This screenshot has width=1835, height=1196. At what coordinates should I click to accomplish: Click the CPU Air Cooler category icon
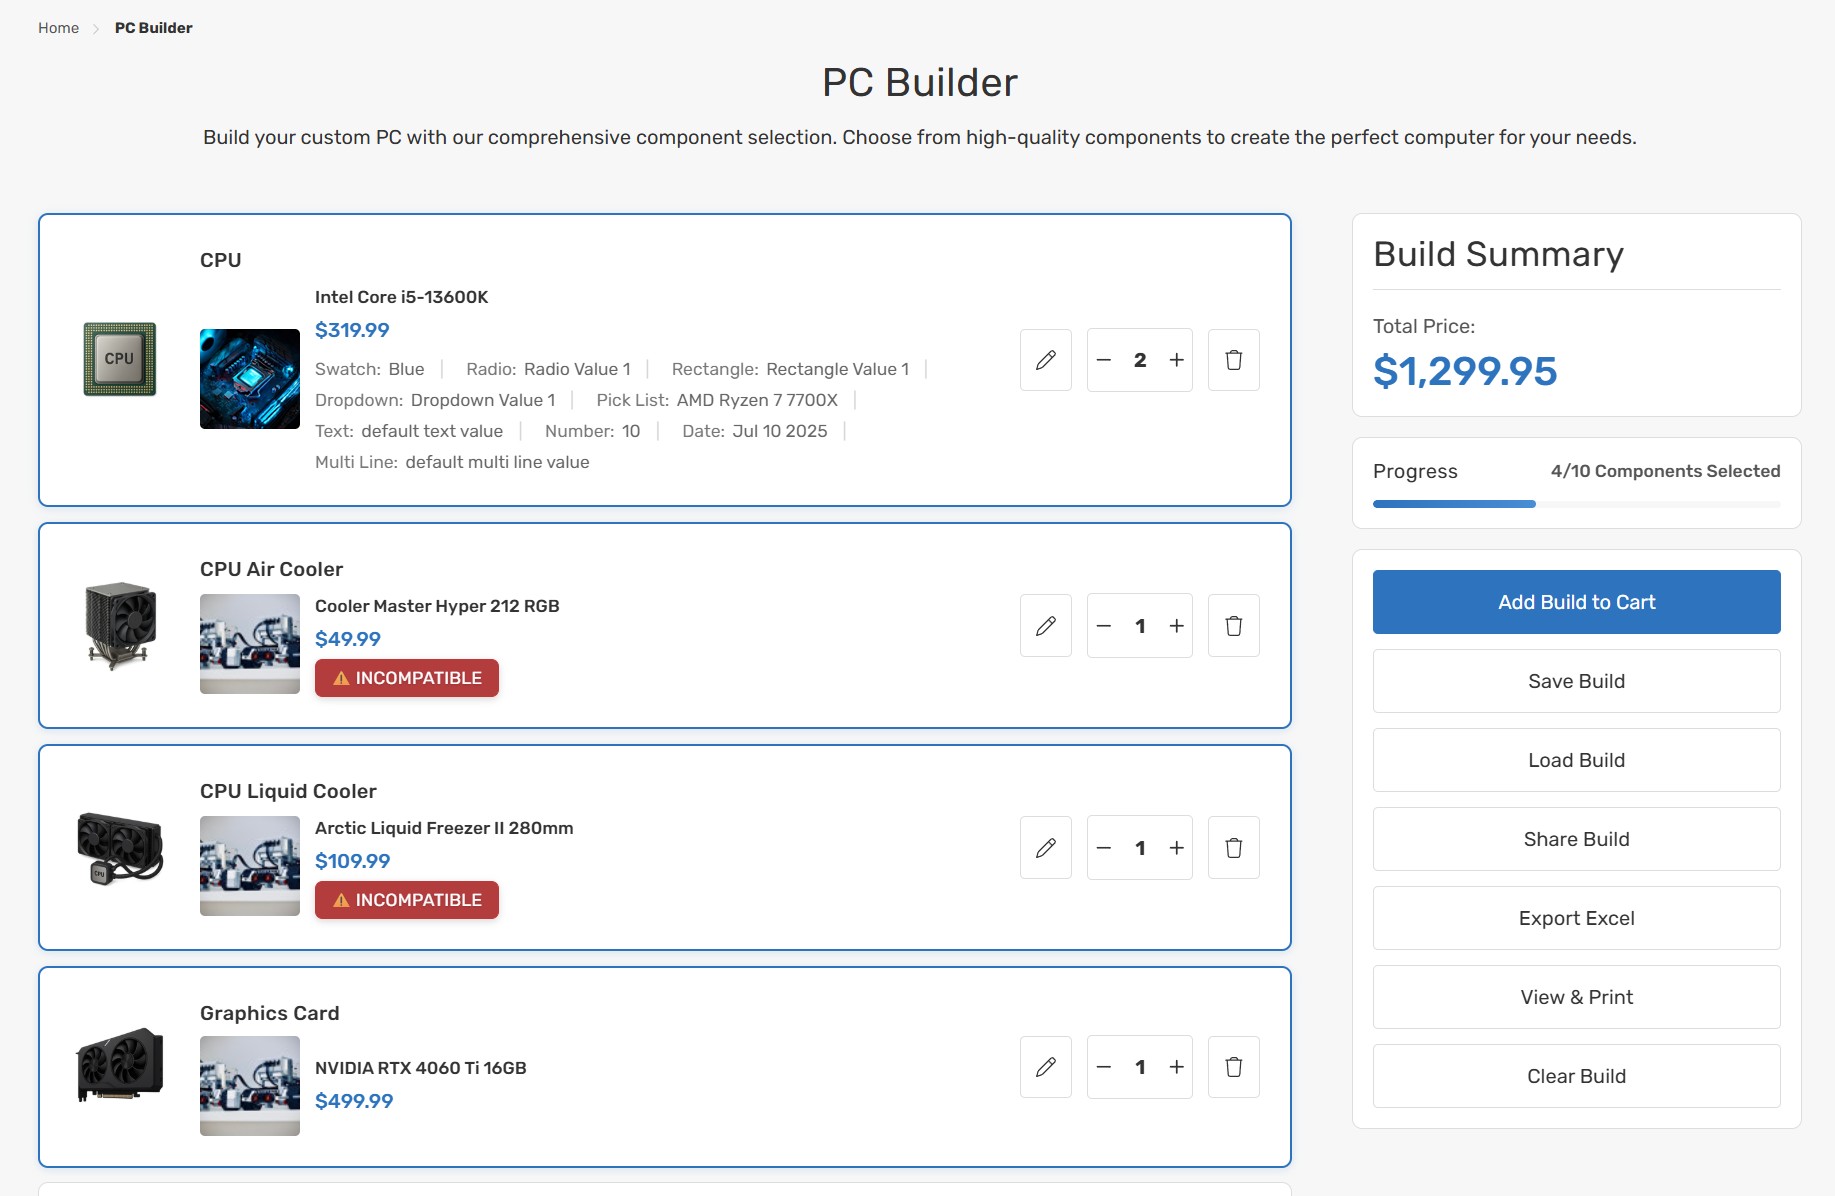120,625
